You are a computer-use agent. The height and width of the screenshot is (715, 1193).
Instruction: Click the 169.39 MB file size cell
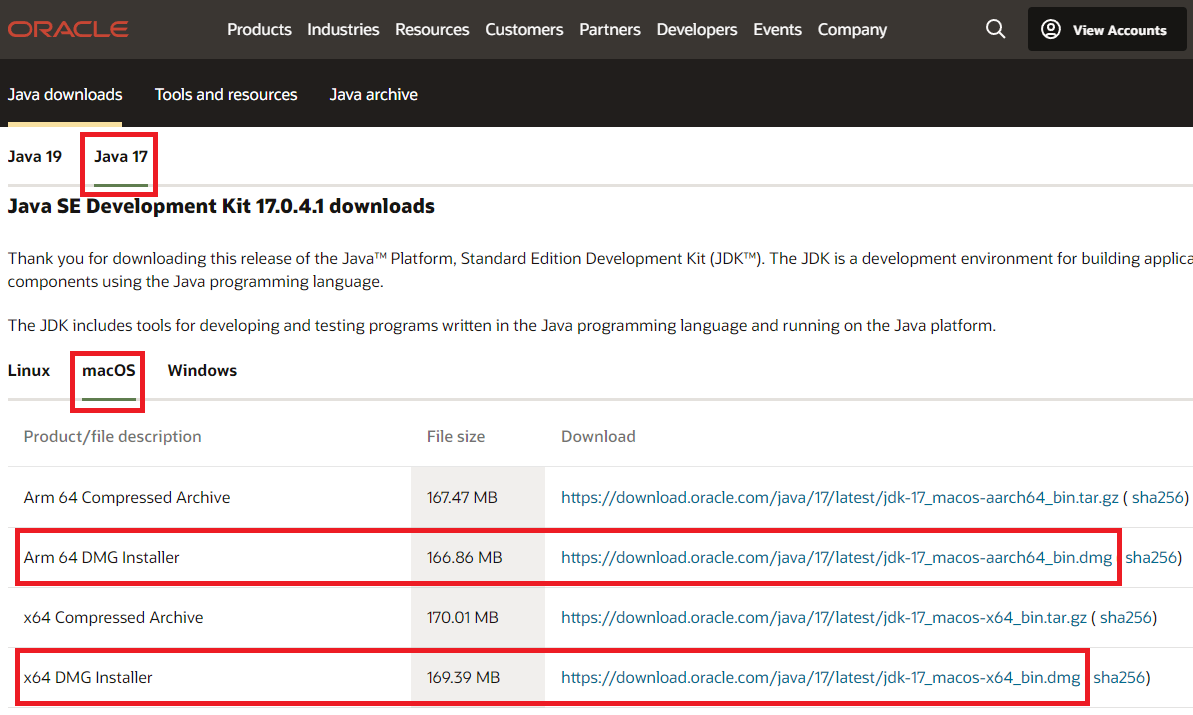tap(478, 678)
